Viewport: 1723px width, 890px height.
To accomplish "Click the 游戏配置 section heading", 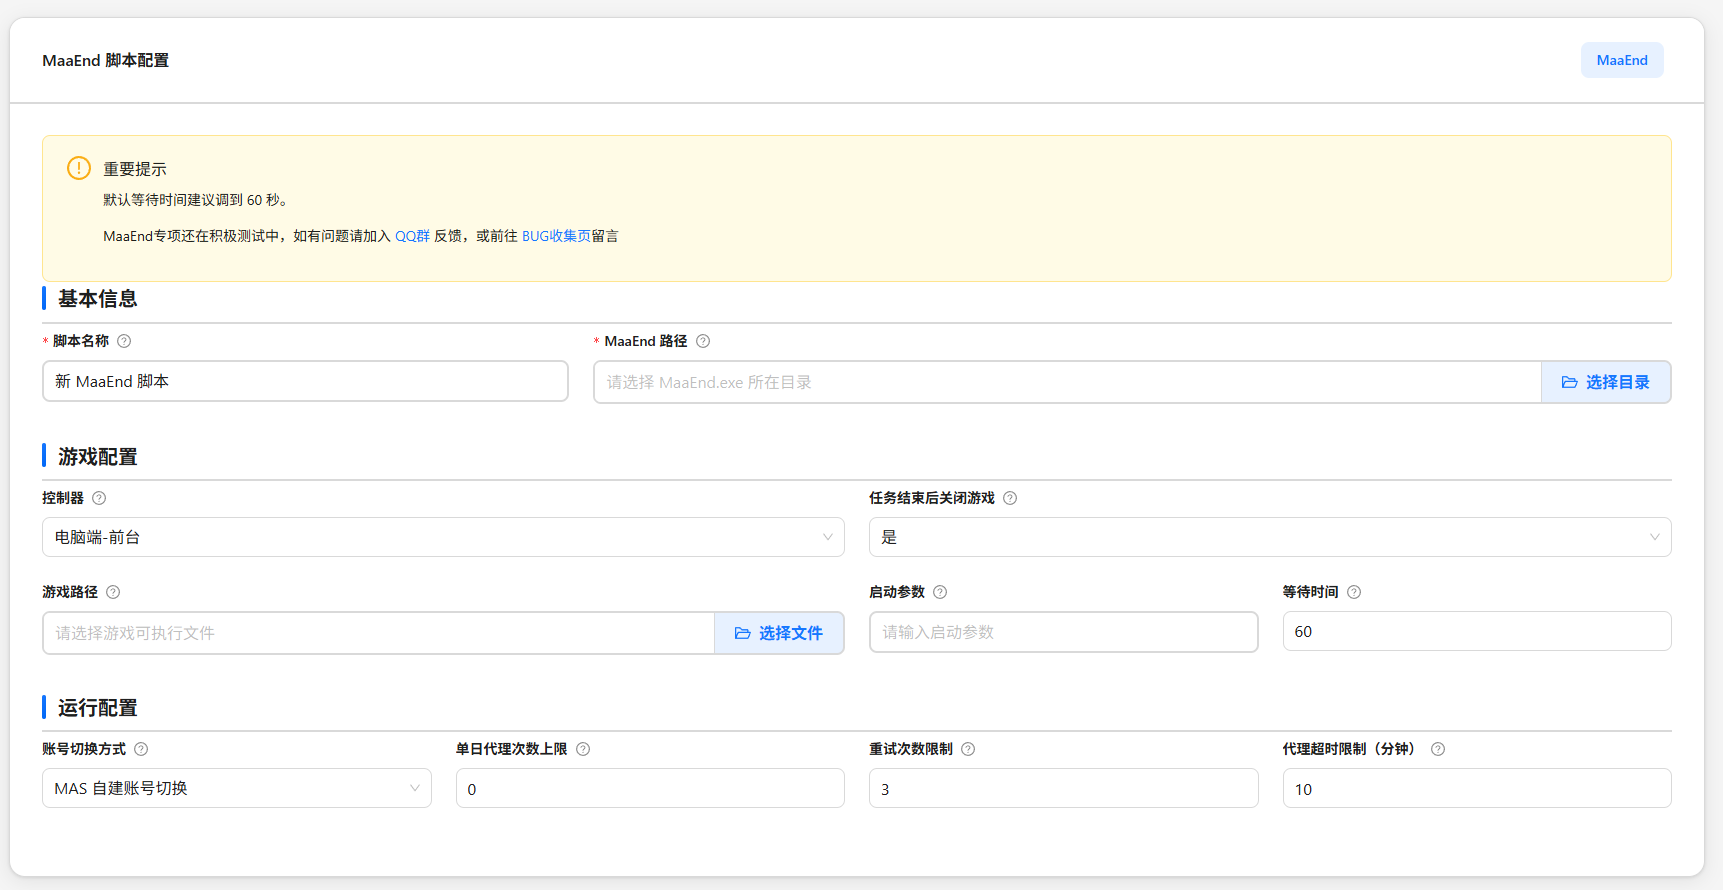I will click(97, 456).
